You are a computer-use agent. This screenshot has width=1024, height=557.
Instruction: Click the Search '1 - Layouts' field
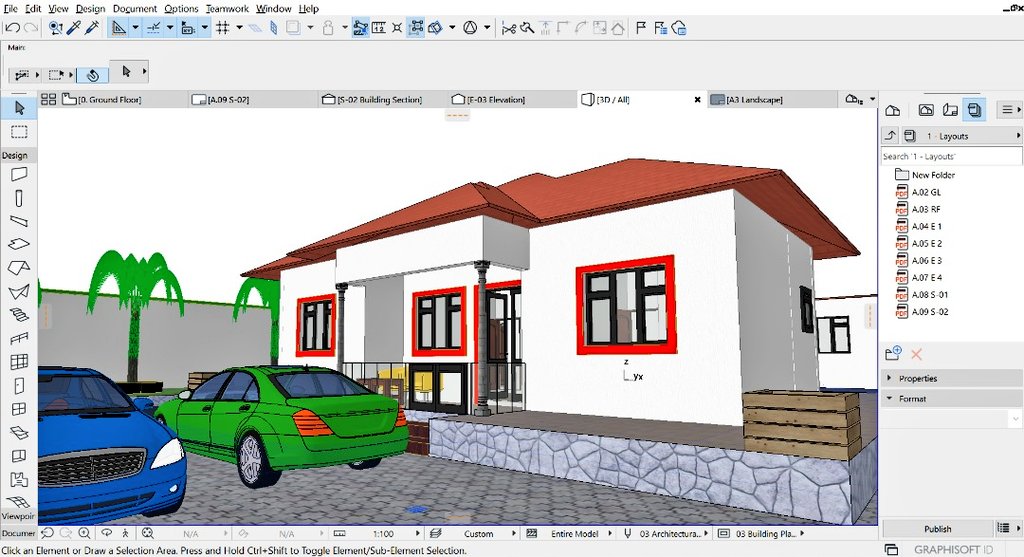(951, 157)
